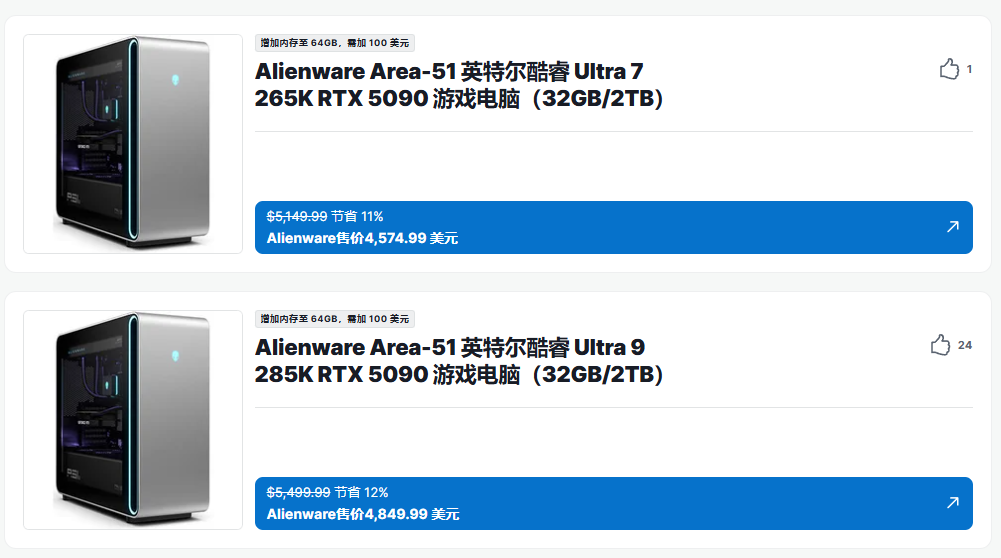Click the 节省 12% savings label
The height and width of the screenshot is (558, 1001).
(361, 492)
